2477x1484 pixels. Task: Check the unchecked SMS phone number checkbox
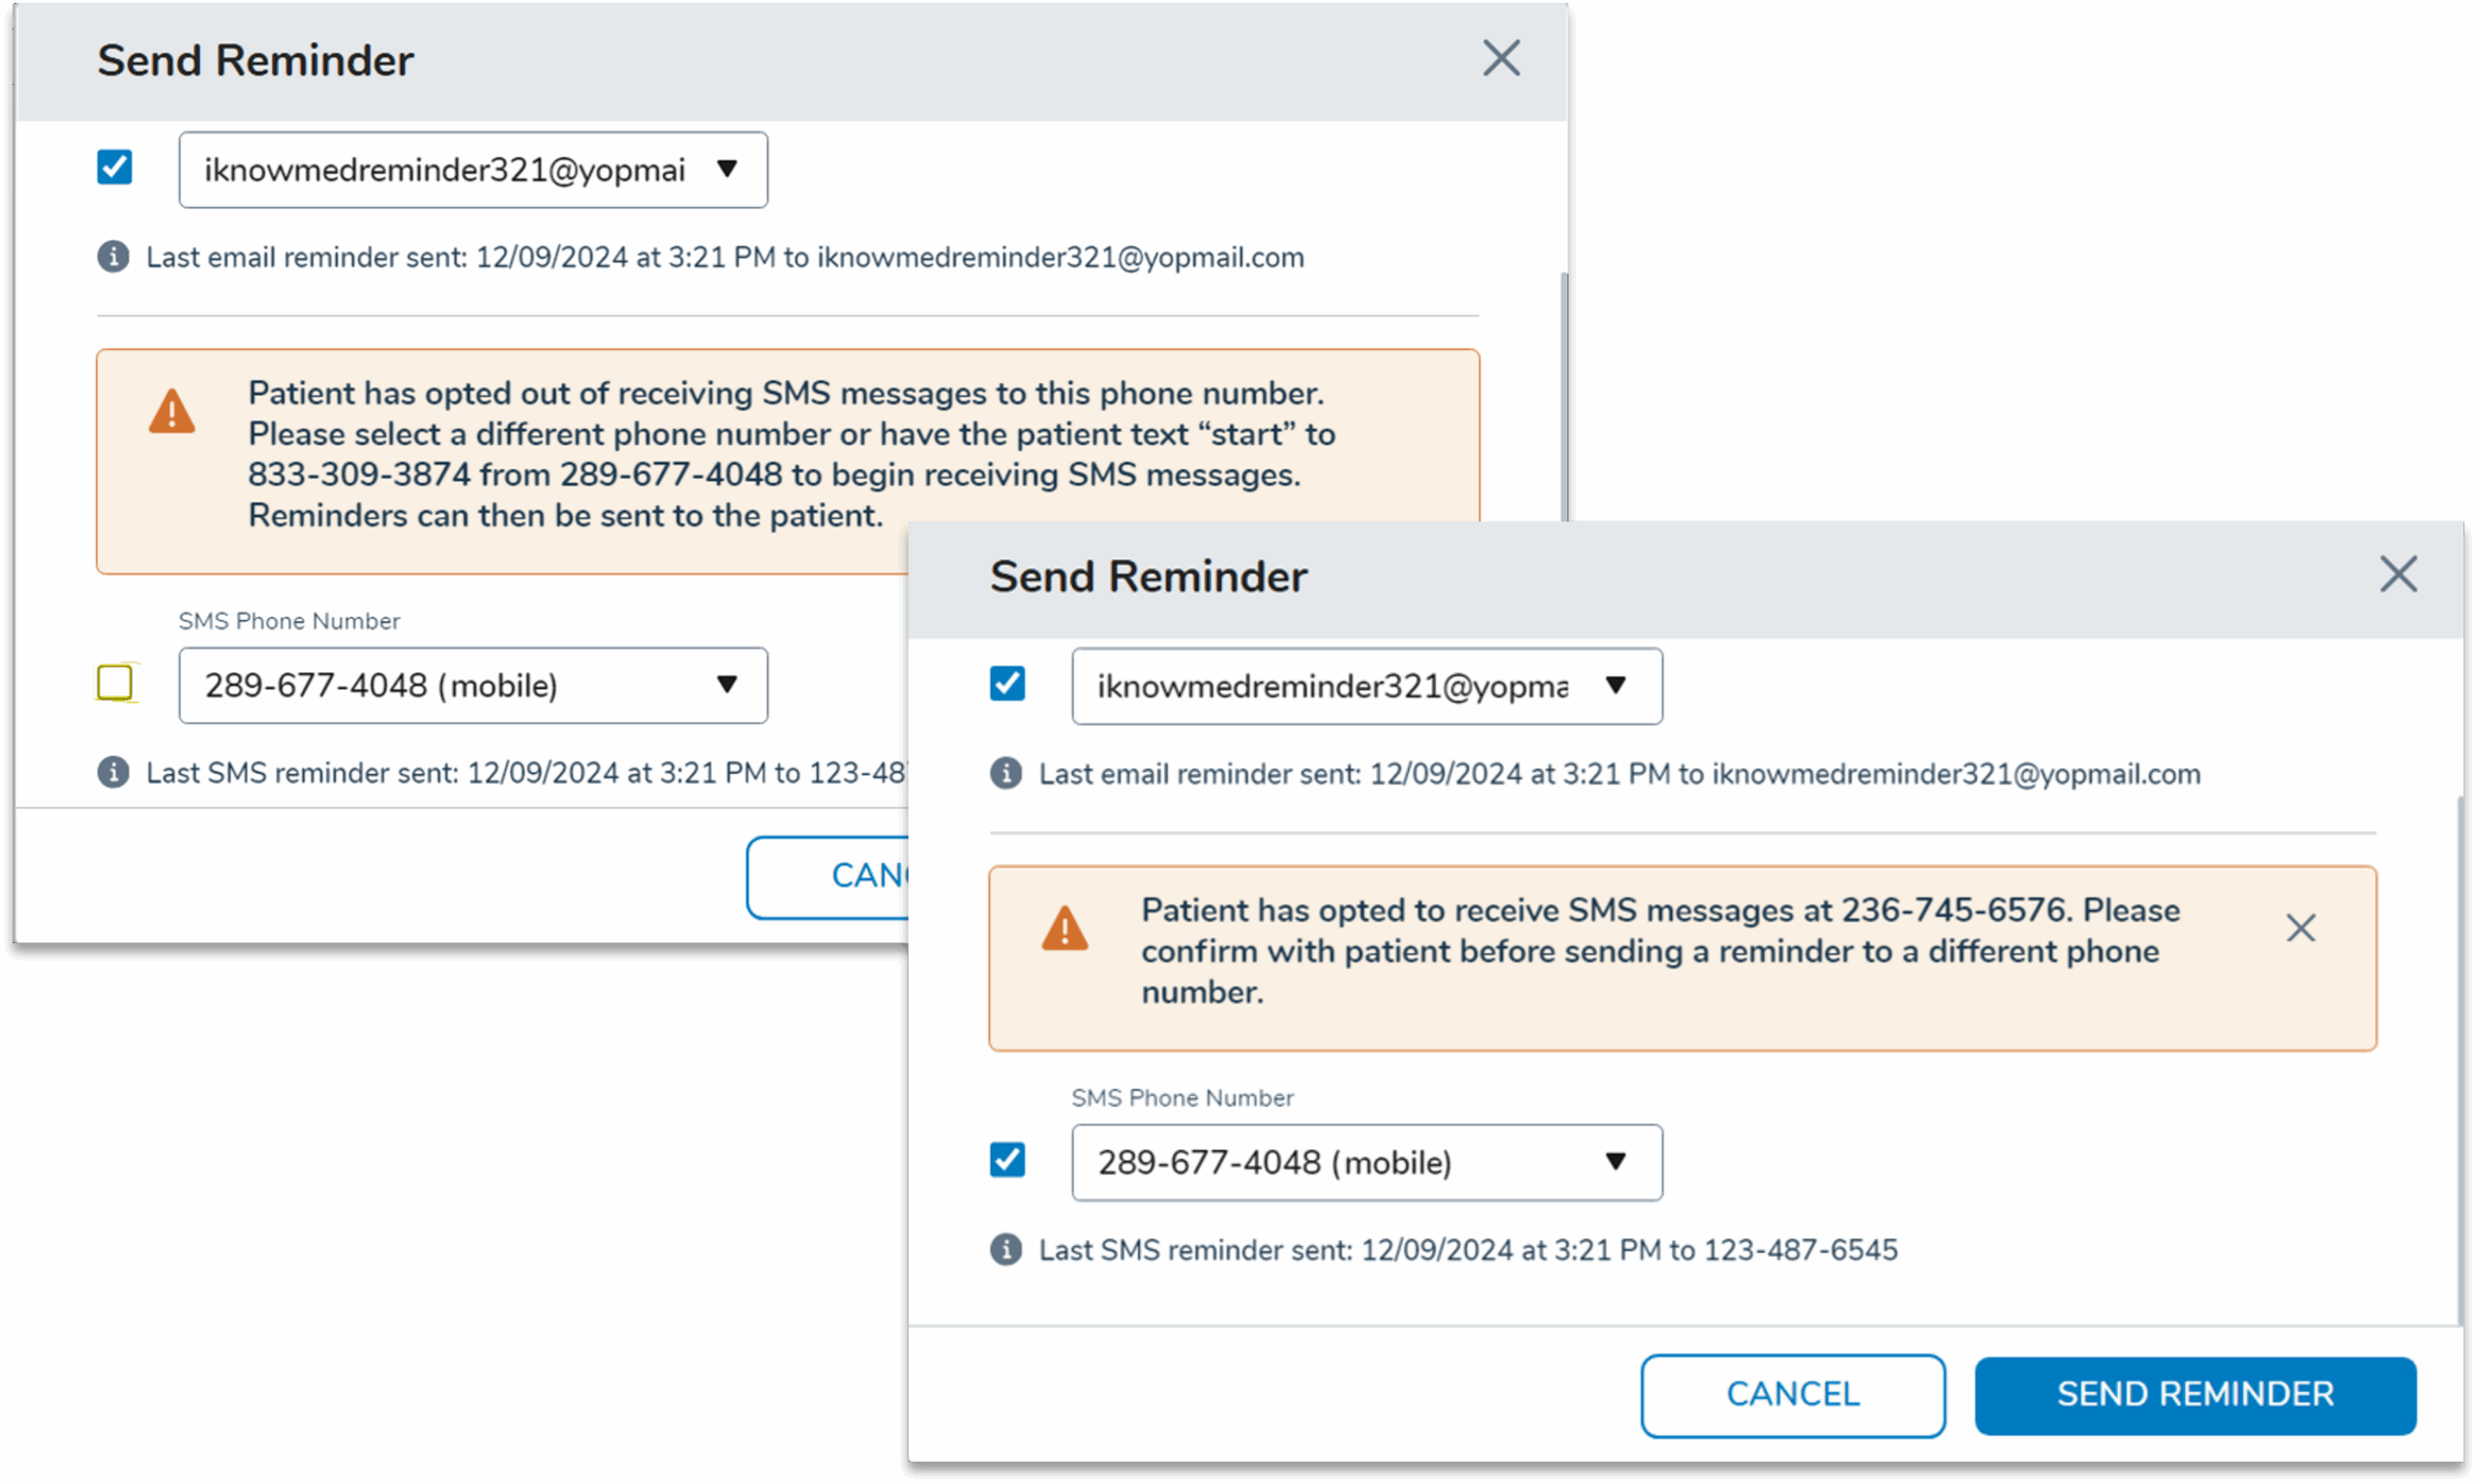pos(115,683)
